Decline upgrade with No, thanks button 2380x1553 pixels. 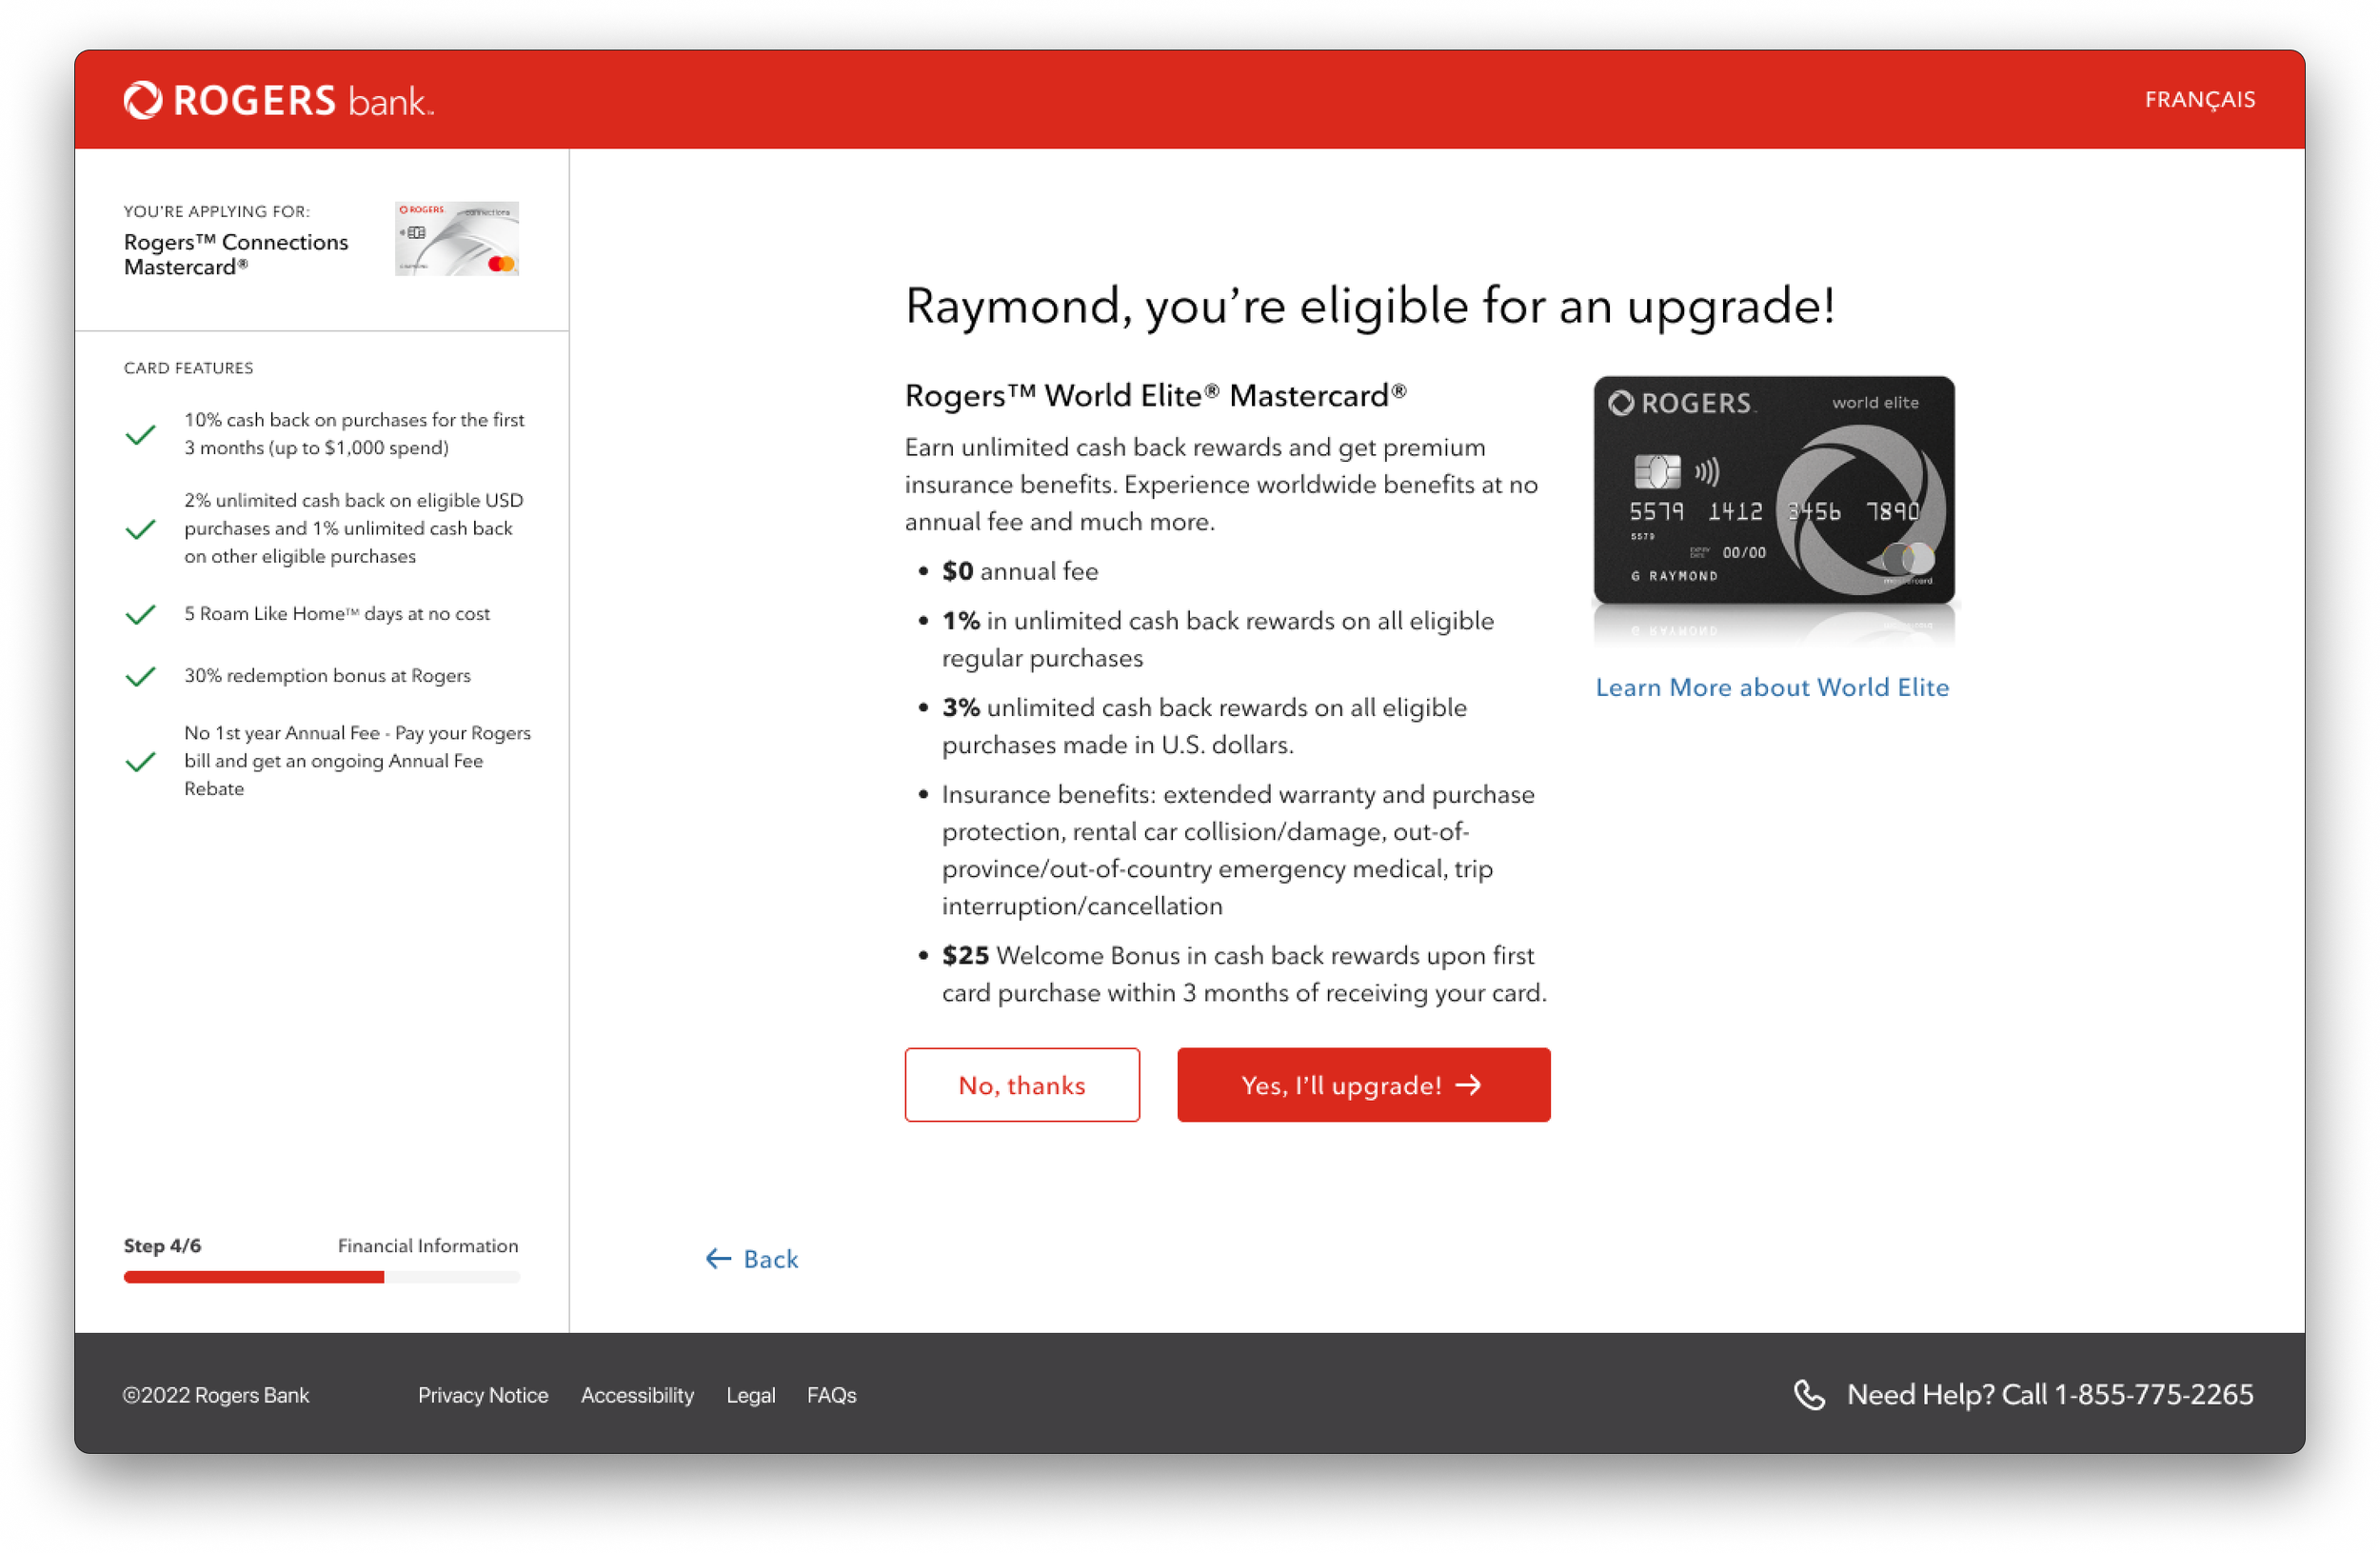(1021, 1085)
